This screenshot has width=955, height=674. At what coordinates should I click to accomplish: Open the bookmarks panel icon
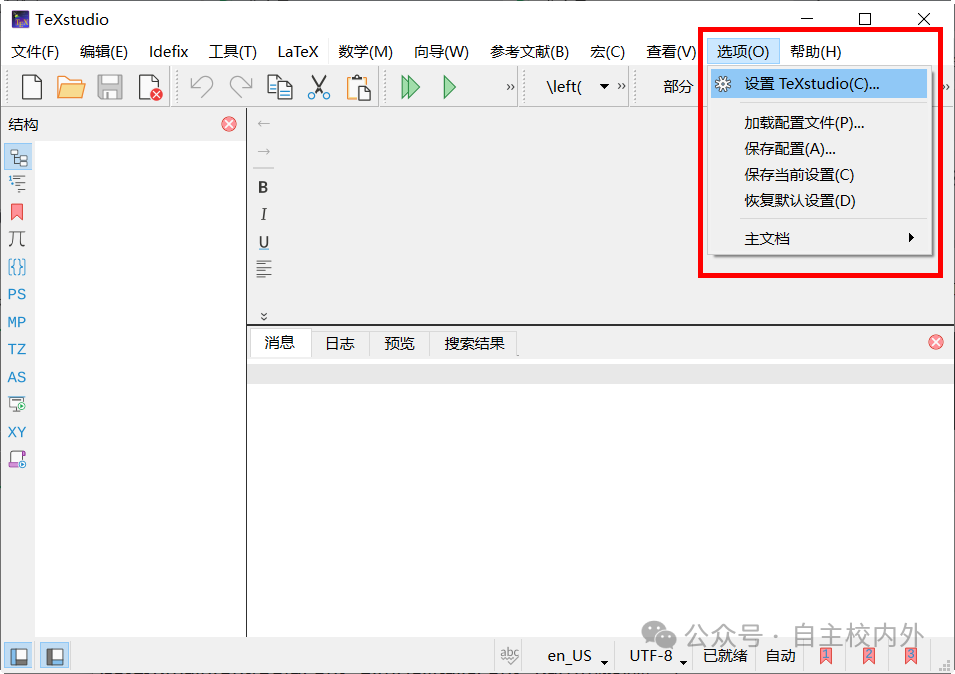pos(17,212)
